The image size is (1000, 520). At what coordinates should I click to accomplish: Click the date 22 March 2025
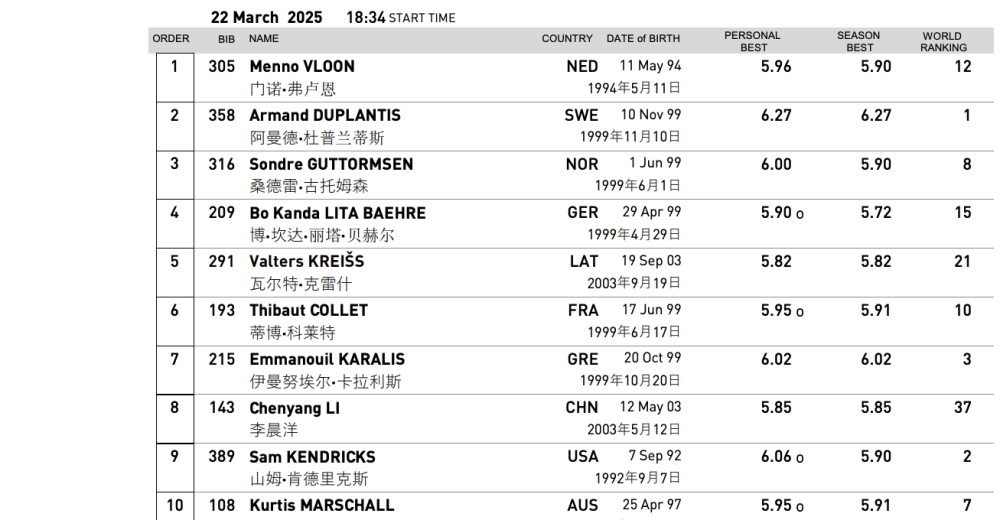267,18
